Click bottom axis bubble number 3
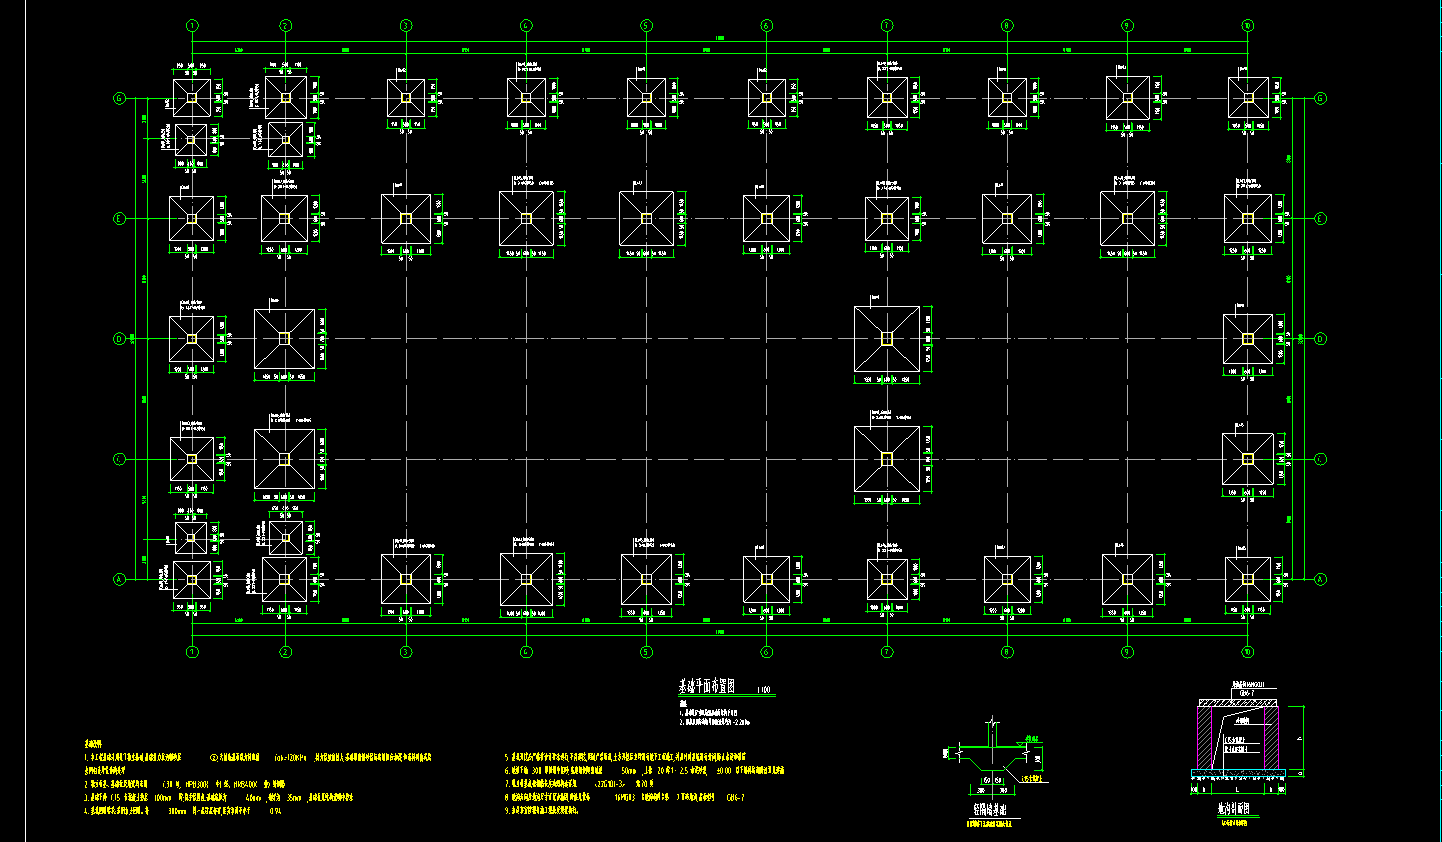The width and height of the screenshot is (1442, 842). coord(406,652)
